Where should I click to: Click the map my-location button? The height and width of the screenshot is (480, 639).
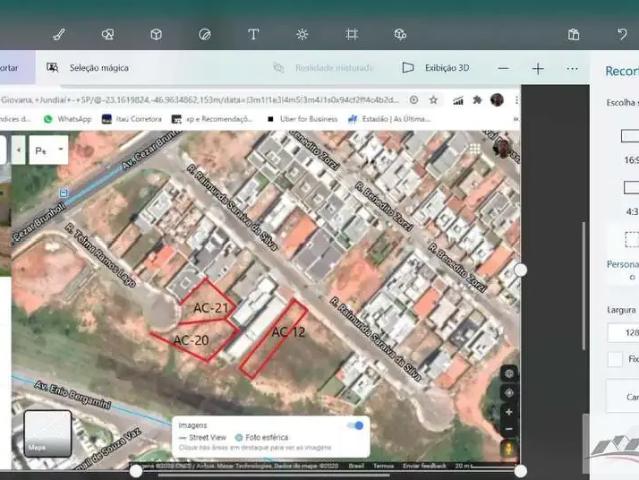click(509, 374)
